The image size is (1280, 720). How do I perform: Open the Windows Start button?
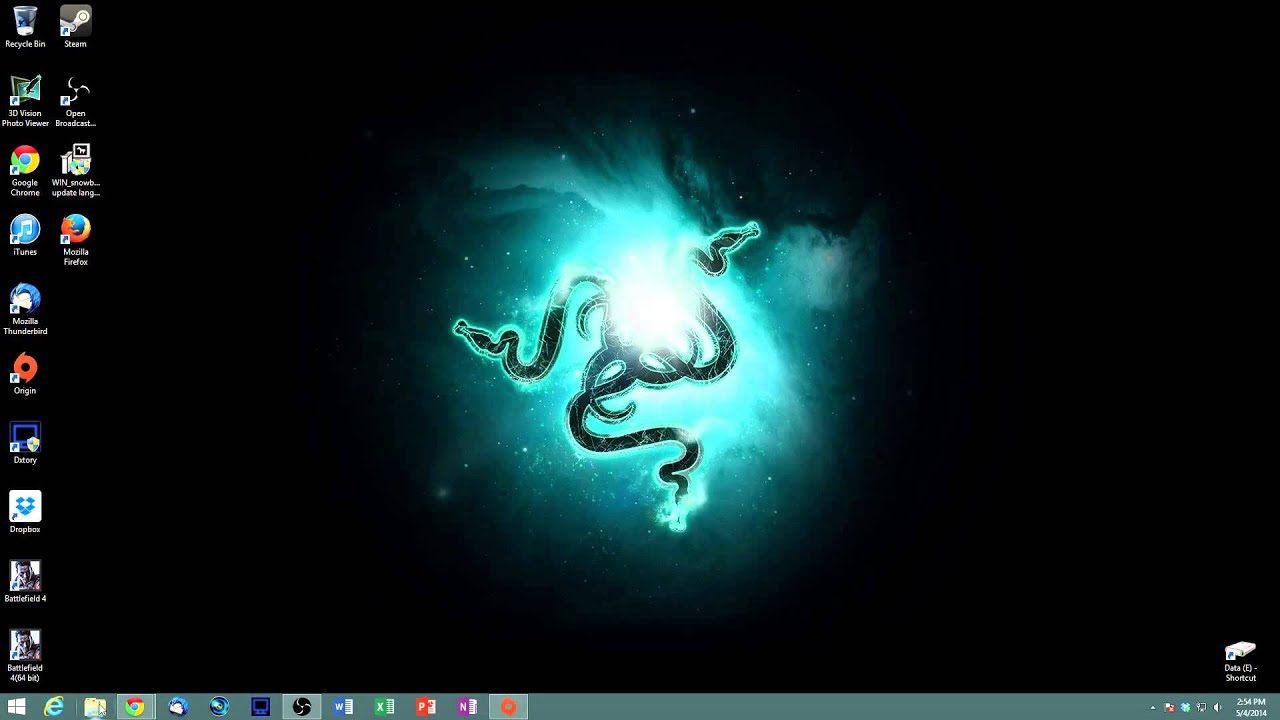coord(17,707)
